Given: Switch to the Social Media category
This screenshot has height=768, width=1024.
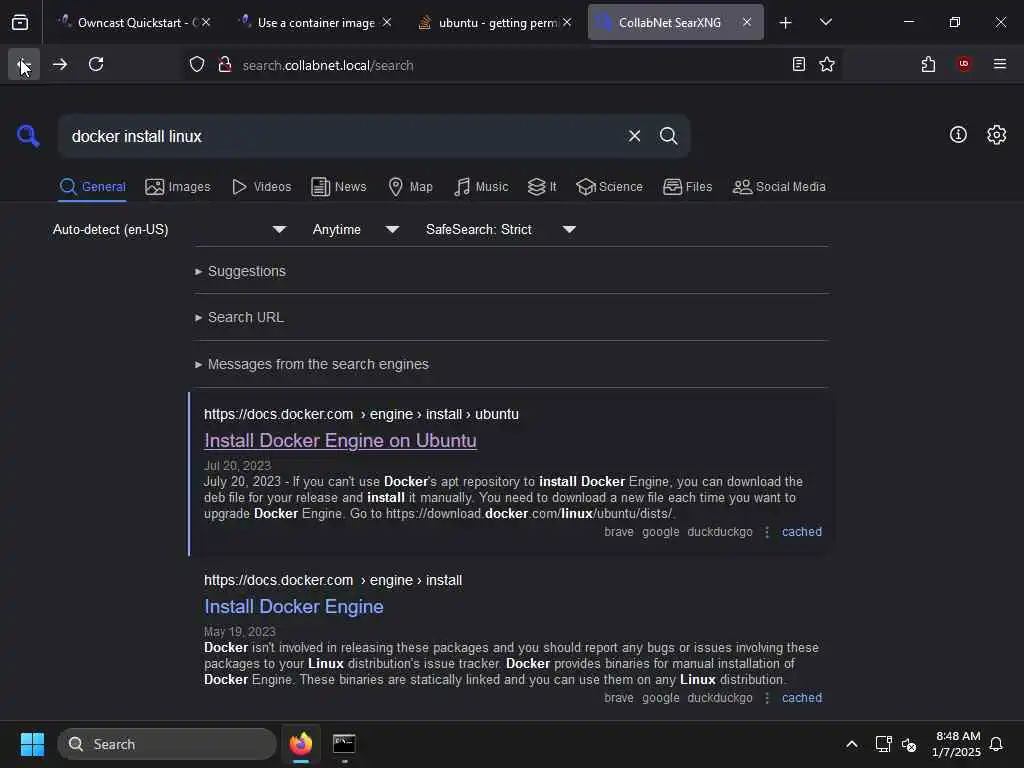Looking at the screenshot, I should pos(778,187).
